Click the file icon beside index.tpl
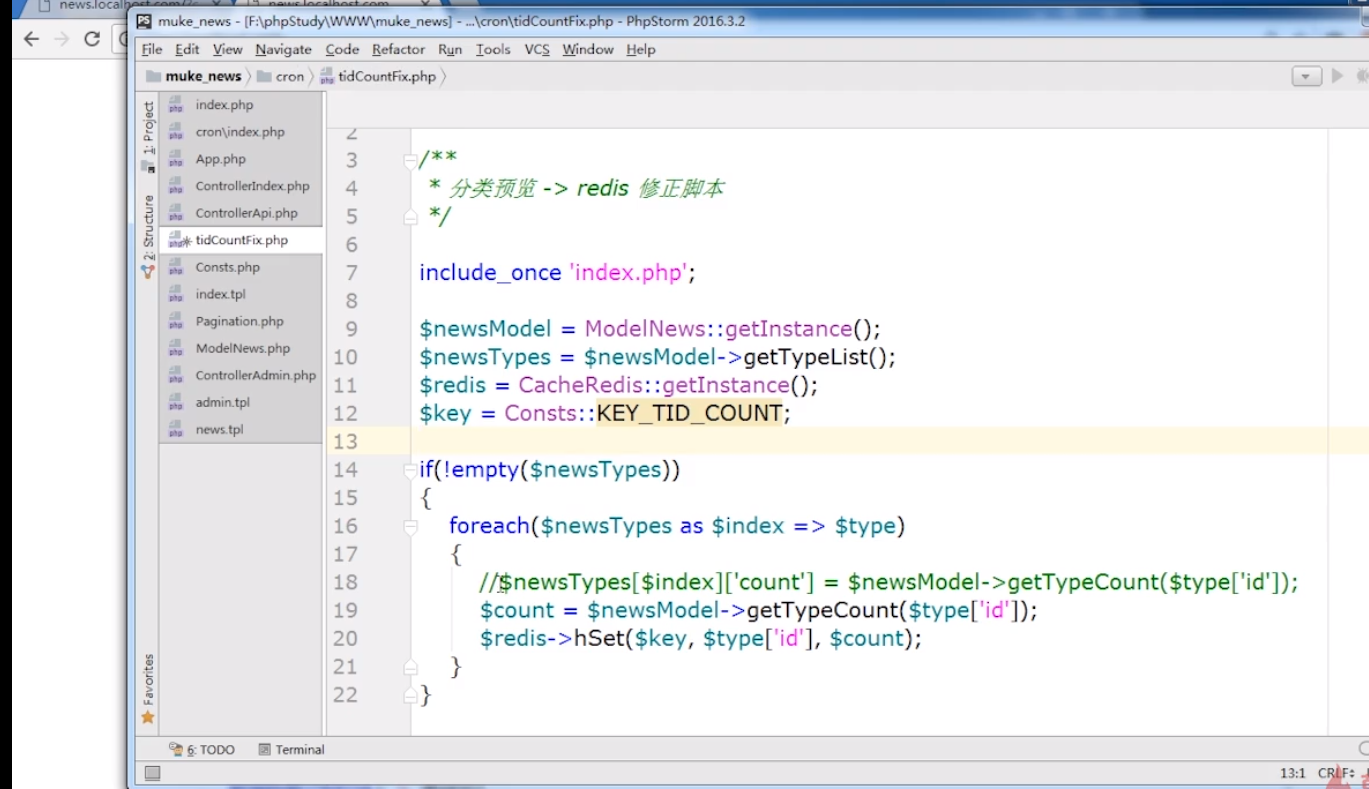This screenshot has width=1369, height=789. coord(176,294)
